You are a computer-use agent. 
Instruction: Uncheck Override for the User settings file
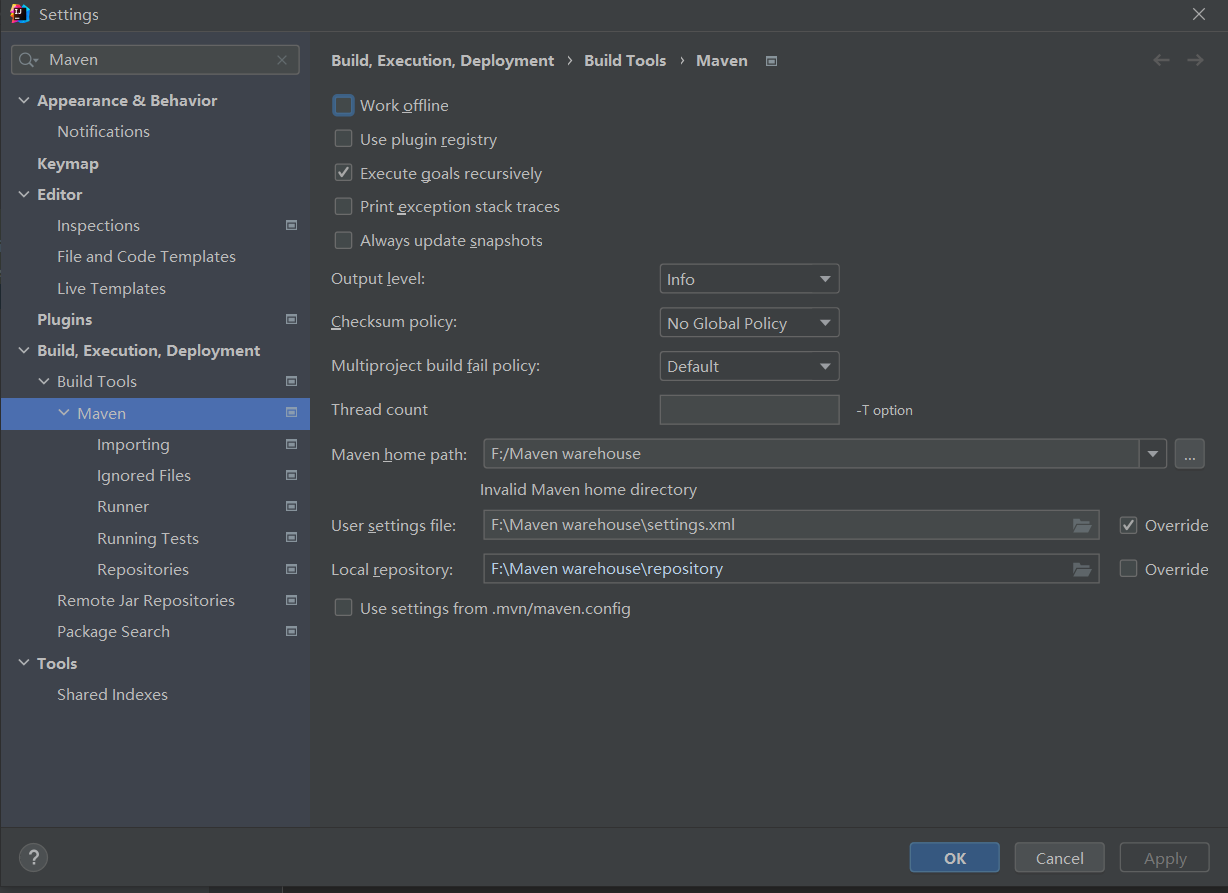click(1128, 525)
